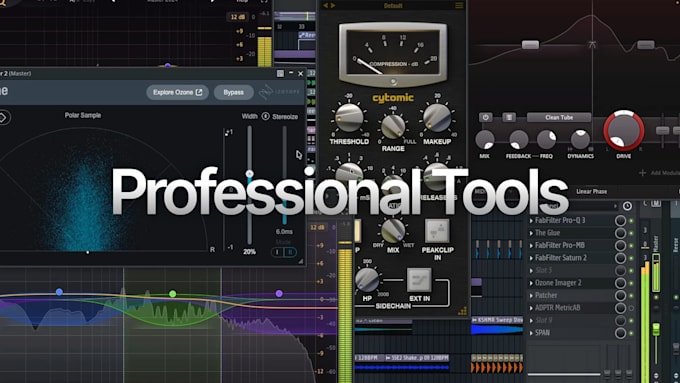680x383 pixels.
Task: Enable the ADPTR MetricAB slot LED
Action: pos(631,308)
